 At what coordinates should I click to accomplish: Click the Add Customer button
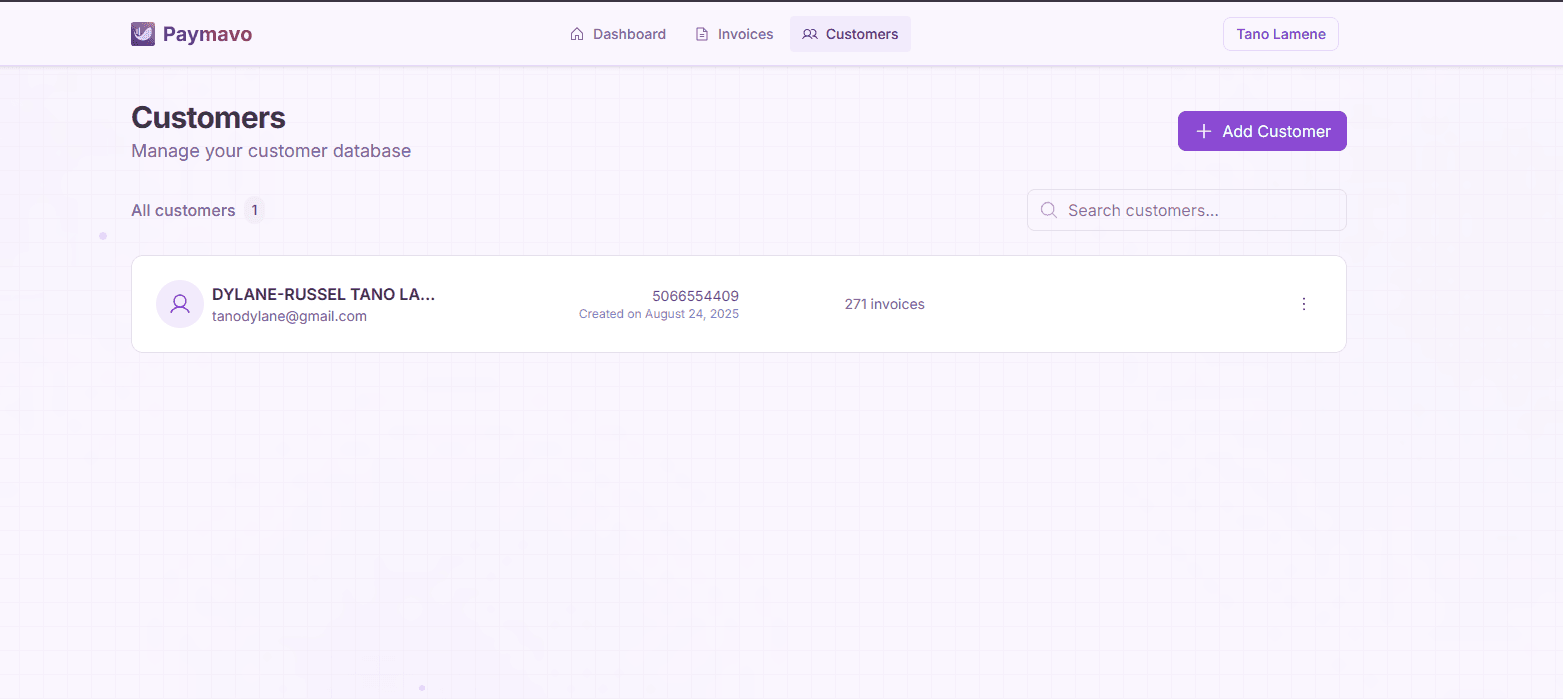(x=1262, y=131)
